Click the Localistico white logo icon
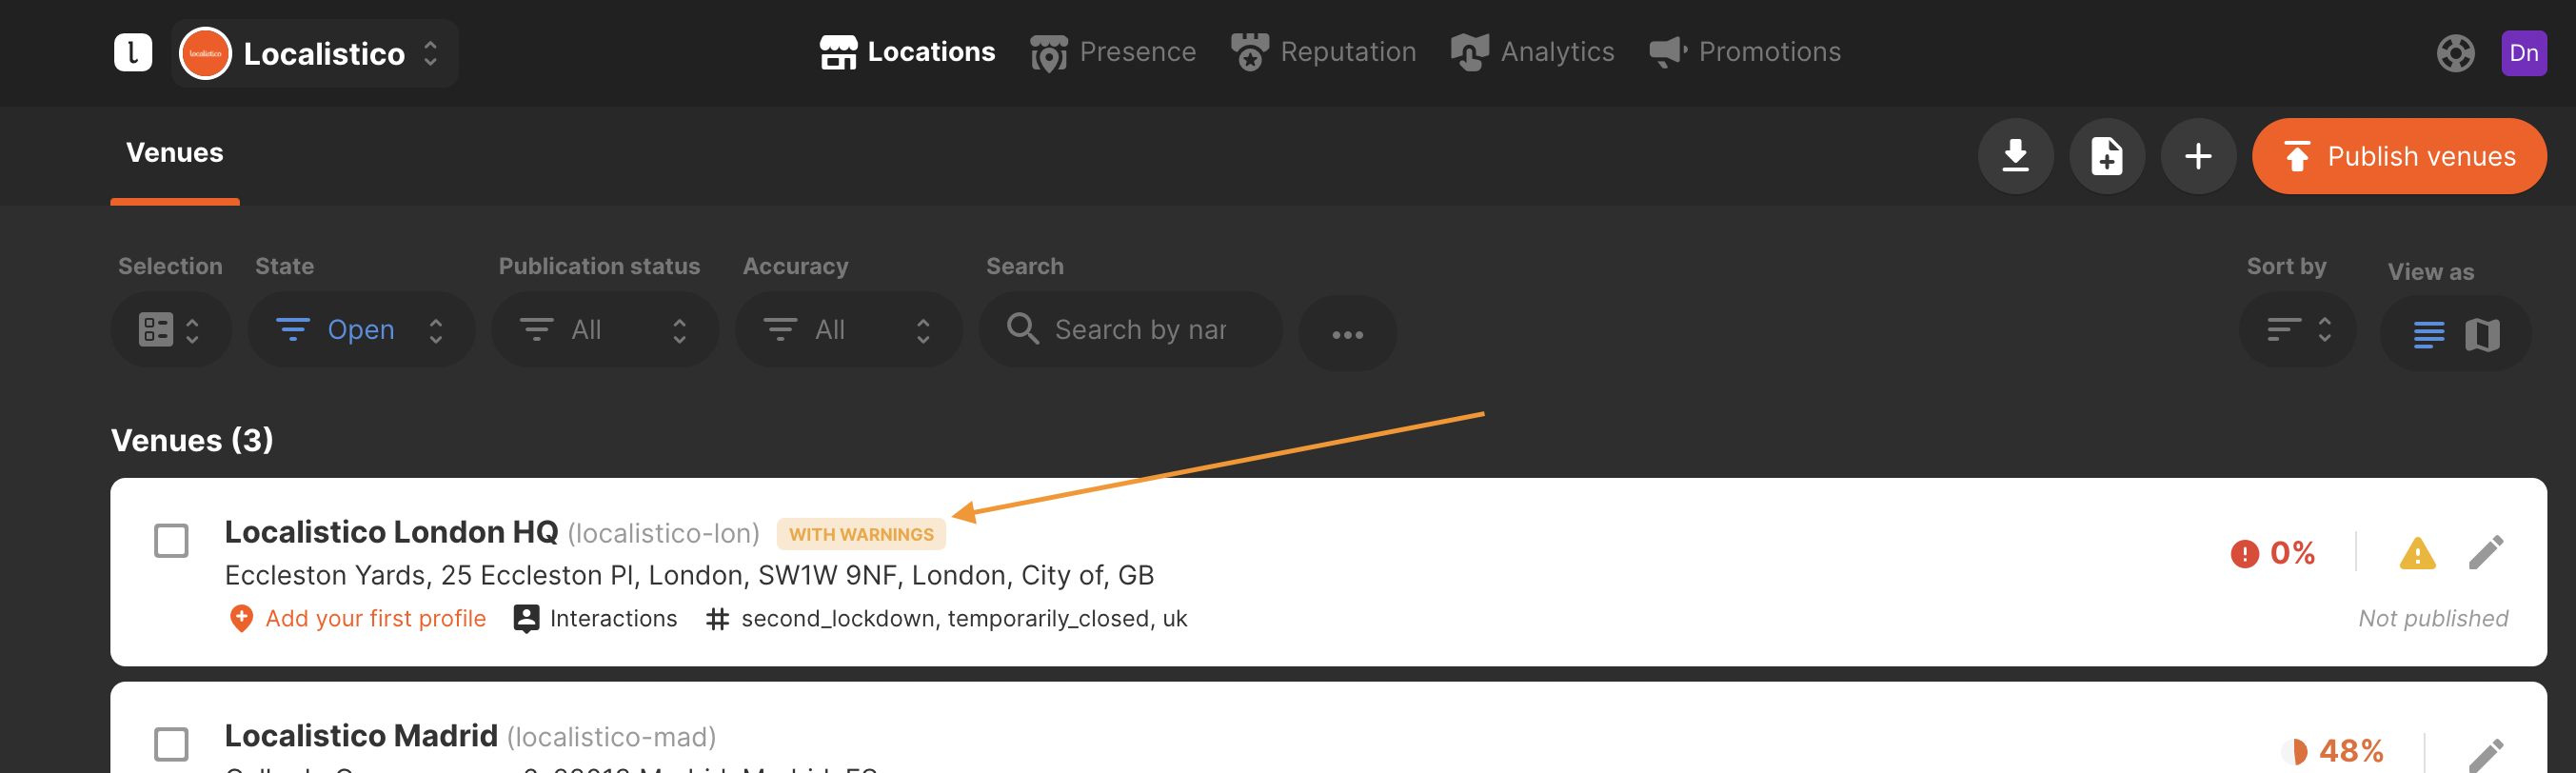The width and height of the screenshot is (2576, 773). [133, 53]
